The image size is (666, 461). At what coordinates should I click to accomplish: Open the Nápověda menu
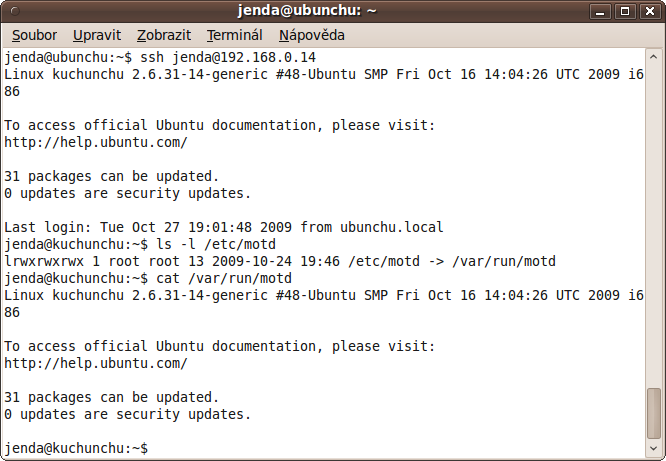point(312,35)
